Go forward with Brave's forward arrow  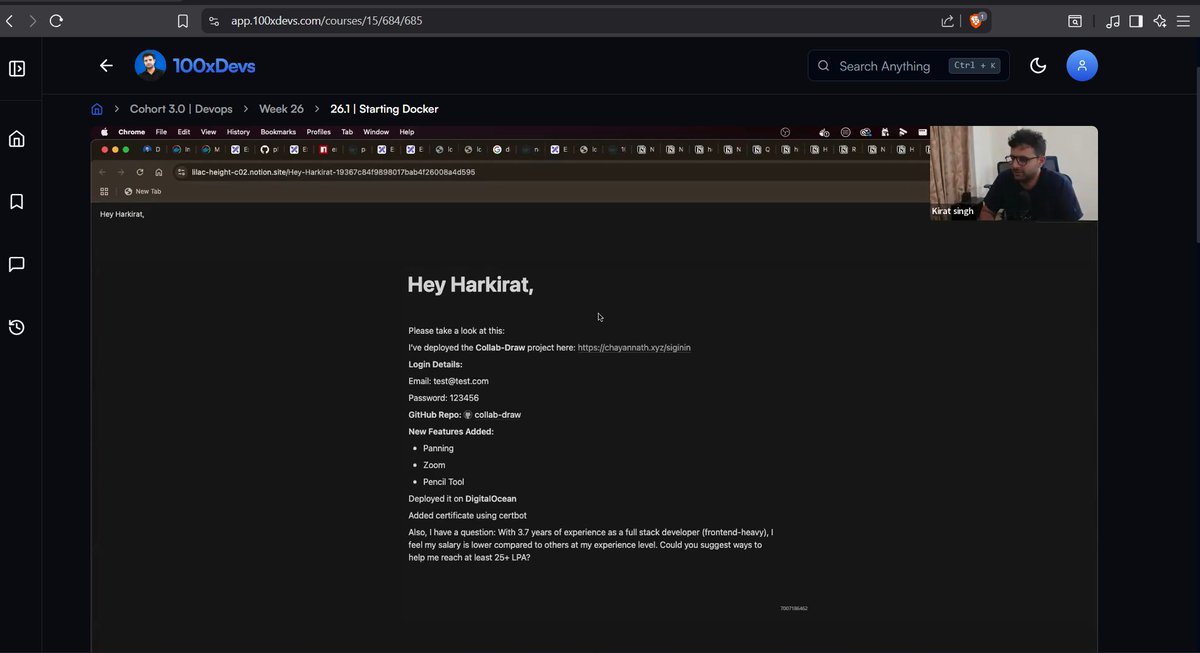32,20
